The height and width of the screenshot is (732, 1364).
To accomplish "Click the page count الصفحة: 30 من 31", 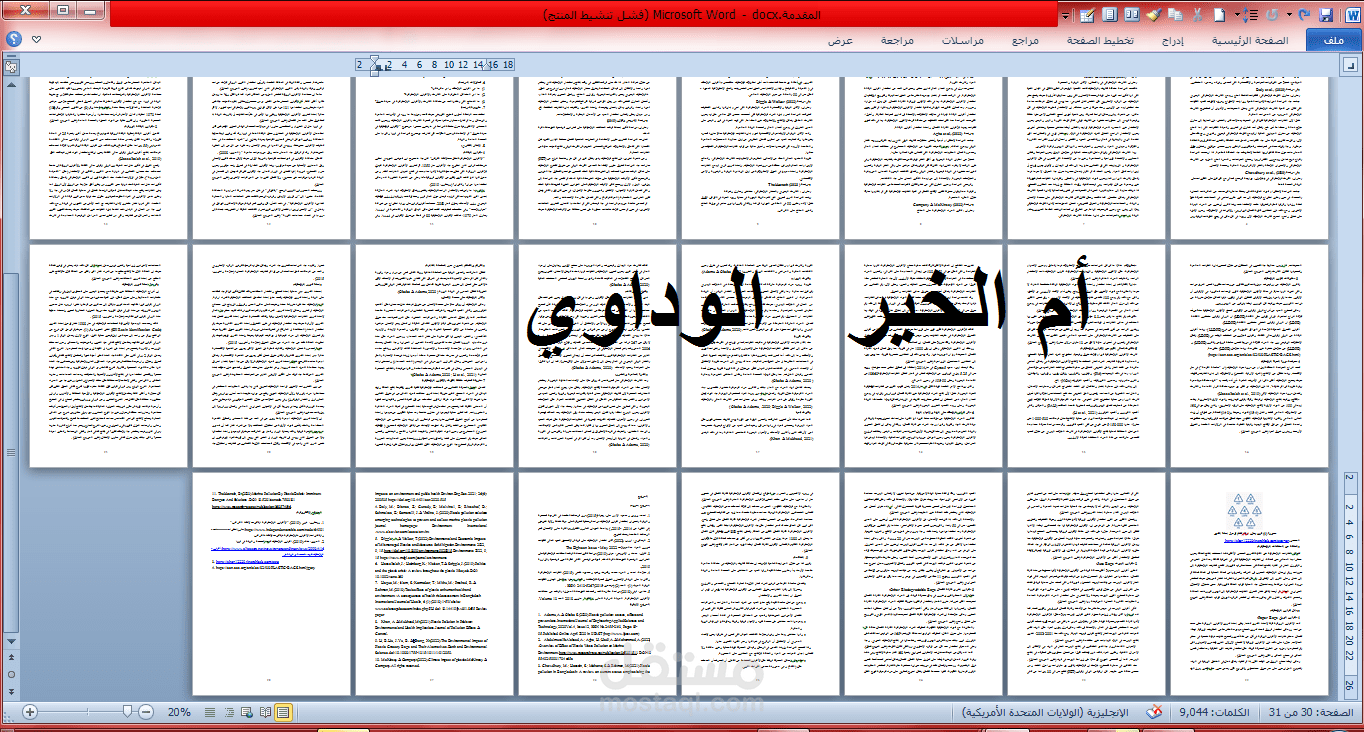I will (1311, 712).
